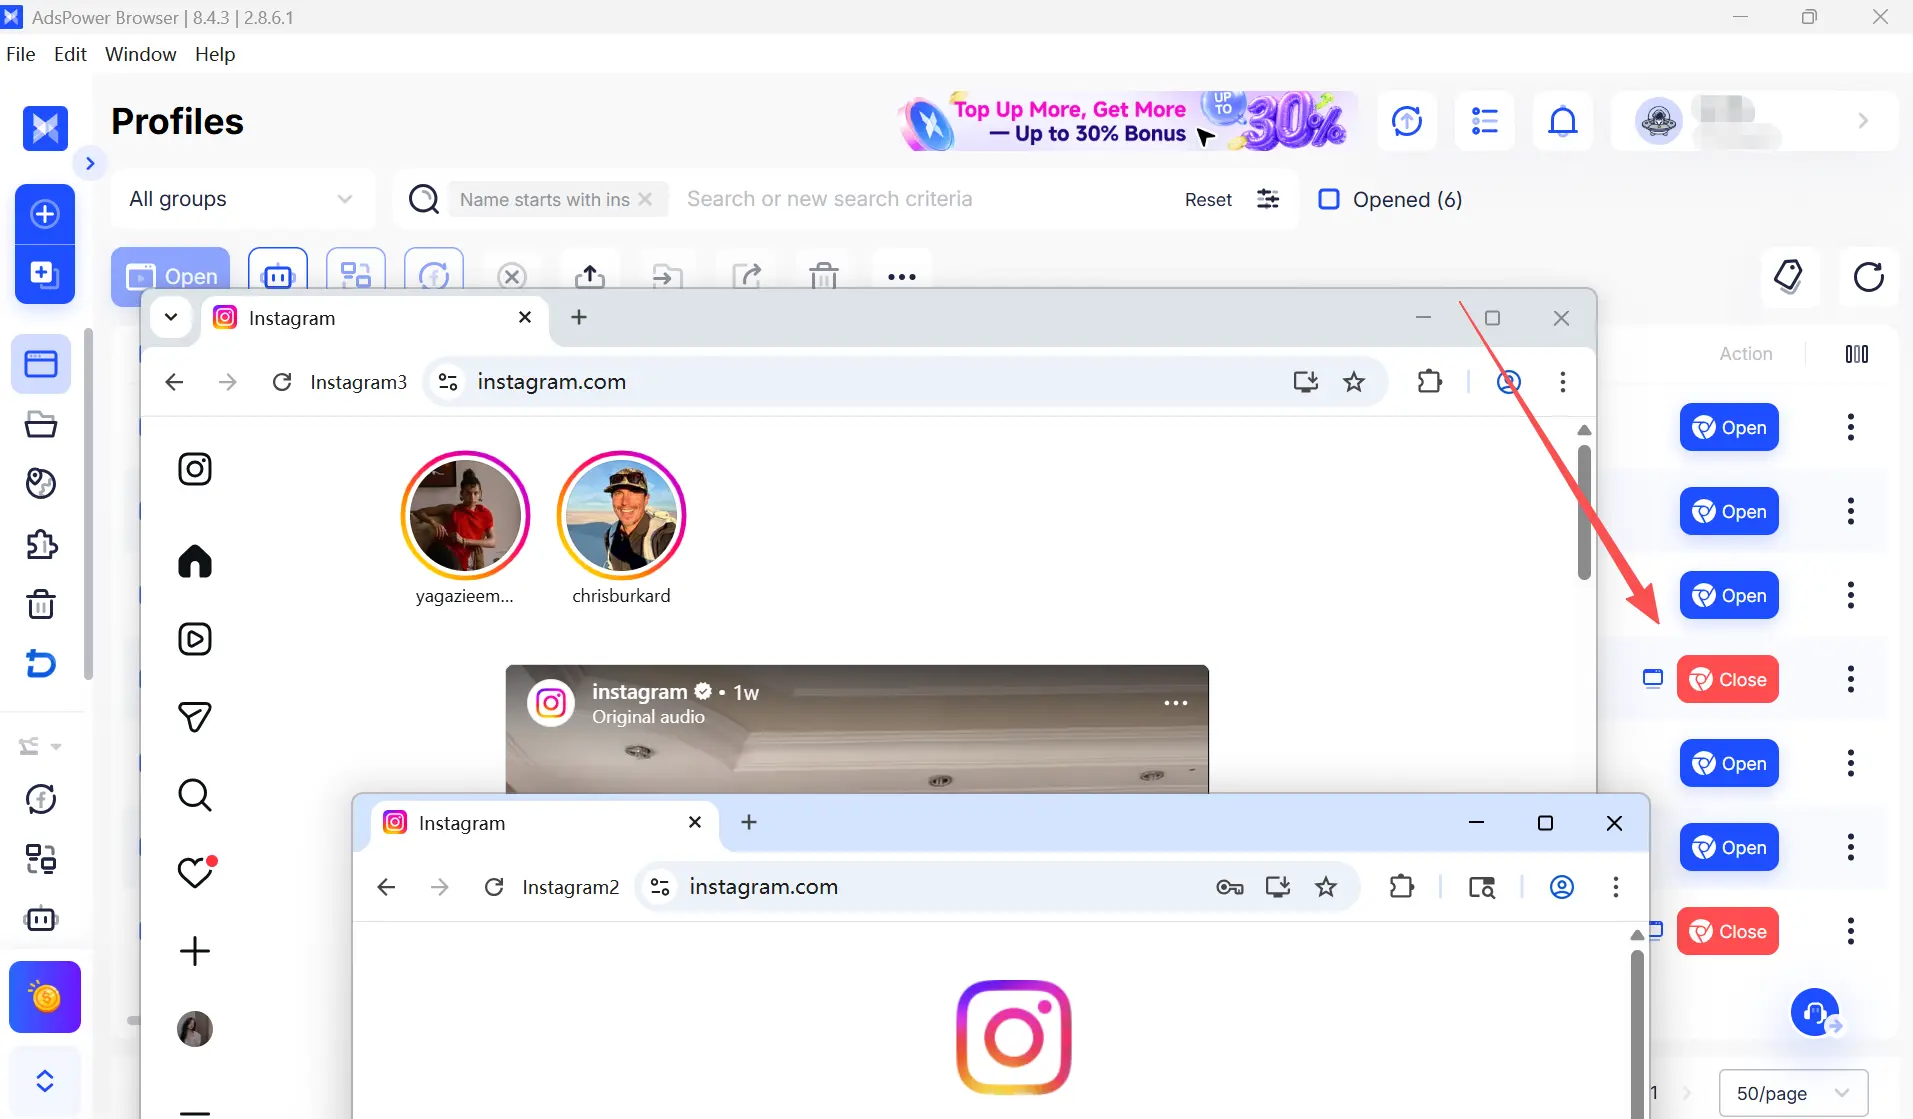Click Reset in the search bar
The image size is (1913, 1119).
point(1208,199)
